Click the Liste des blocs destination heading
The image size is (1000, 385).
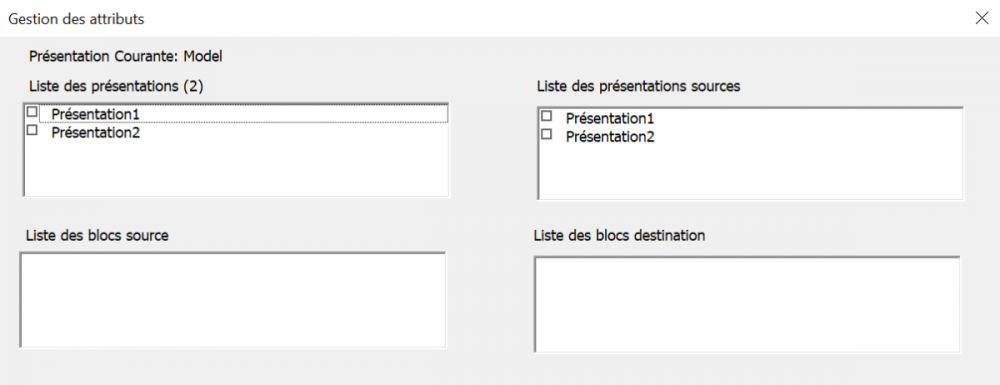(x=619, y=235)
